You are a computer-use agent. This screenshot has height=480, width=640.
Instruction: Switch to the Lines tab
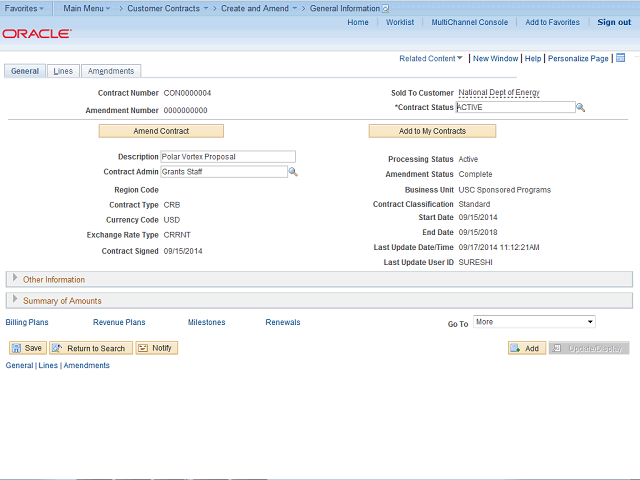(63, 71)
